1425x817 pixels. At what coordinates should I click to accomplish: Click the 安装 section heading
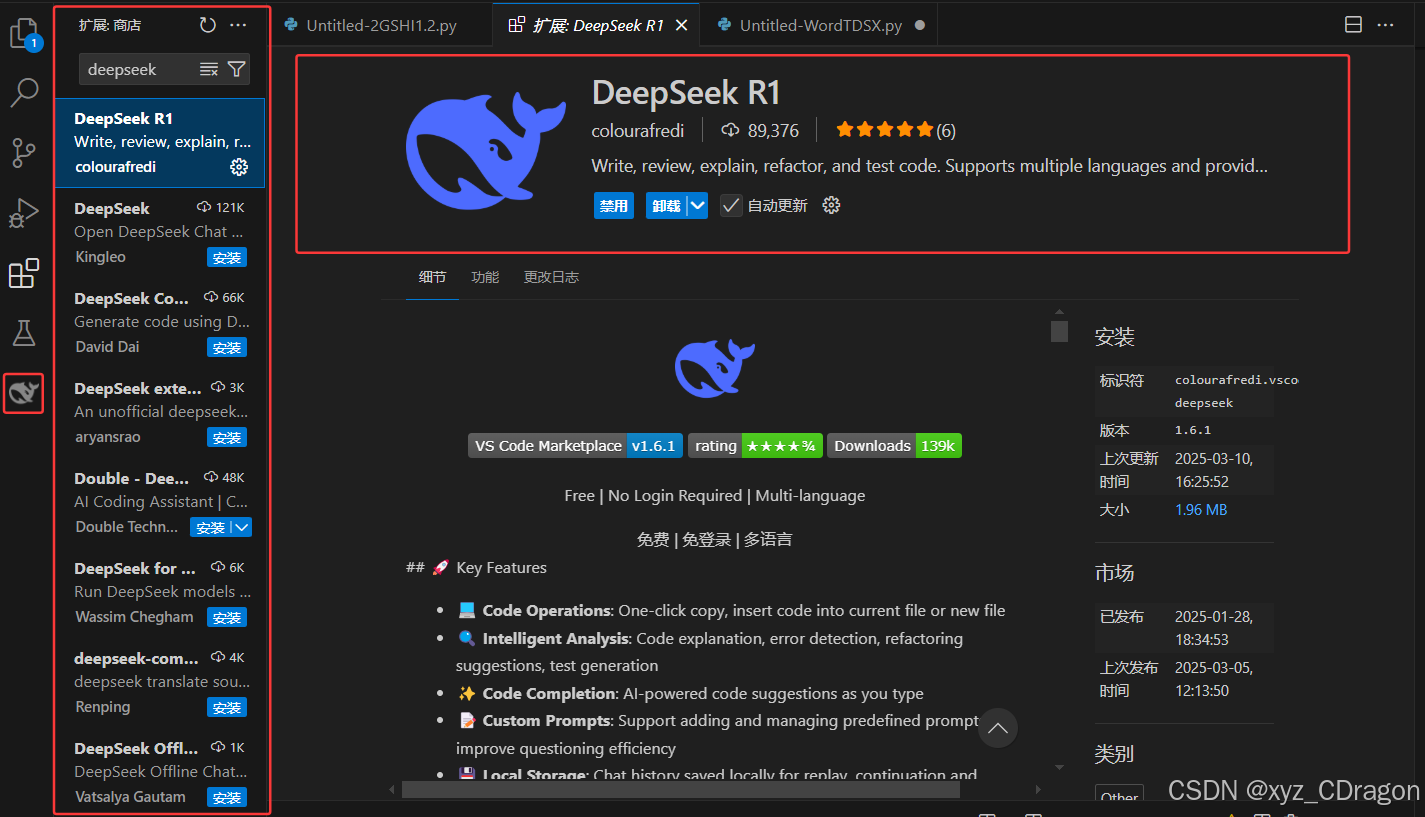(x=1115, y=337)
